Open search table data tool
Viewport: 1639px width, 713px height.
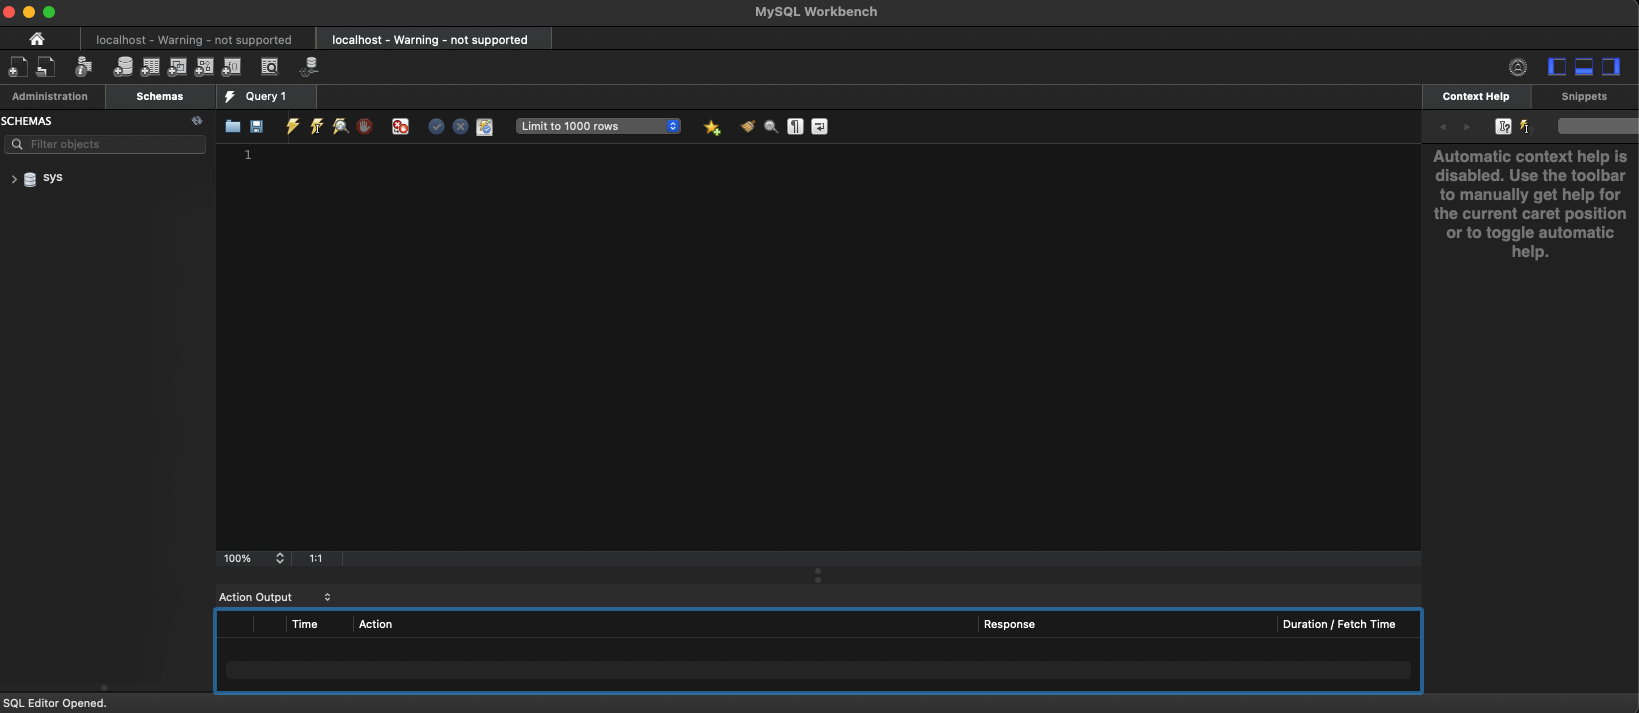point(269,67)
